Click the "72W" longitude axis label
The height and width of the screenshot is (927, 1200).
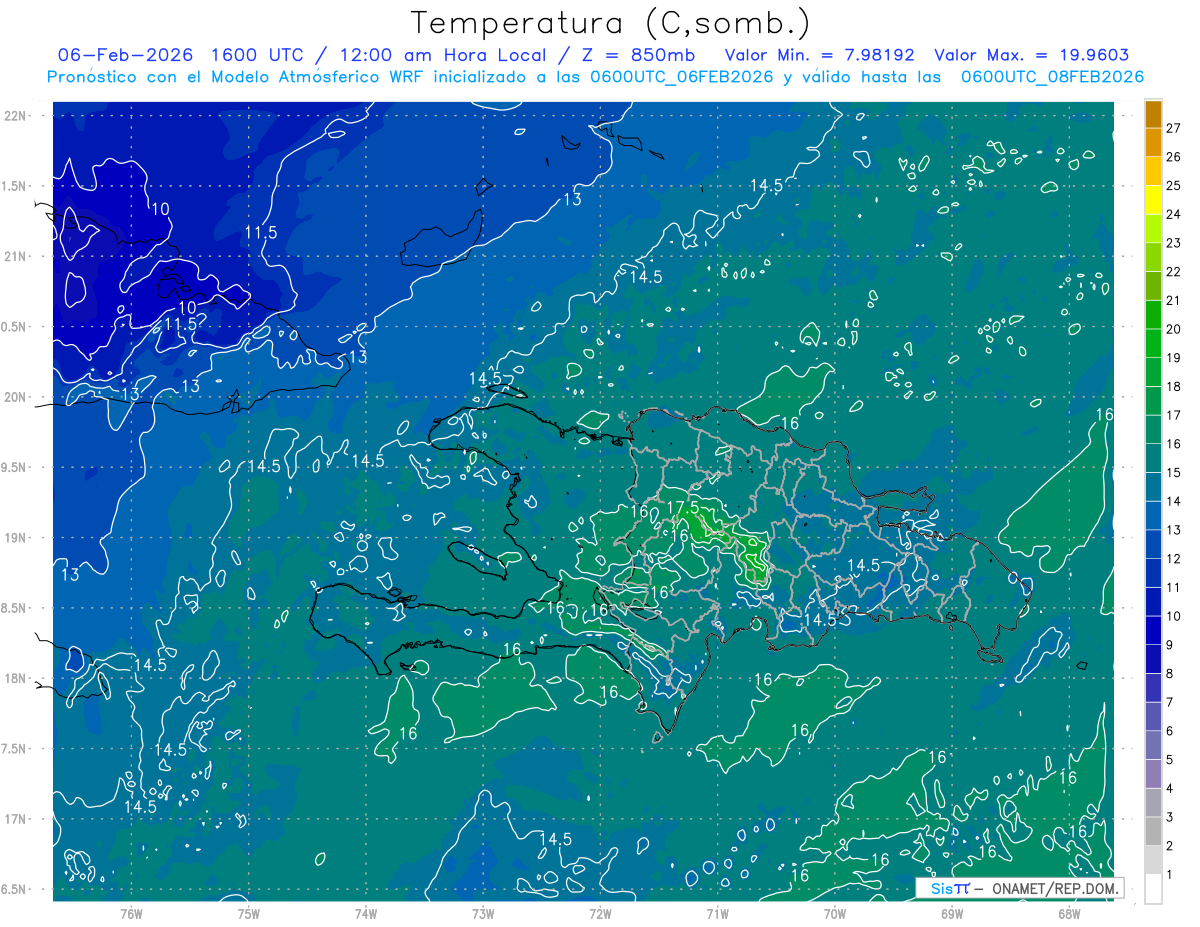[600, 914]
